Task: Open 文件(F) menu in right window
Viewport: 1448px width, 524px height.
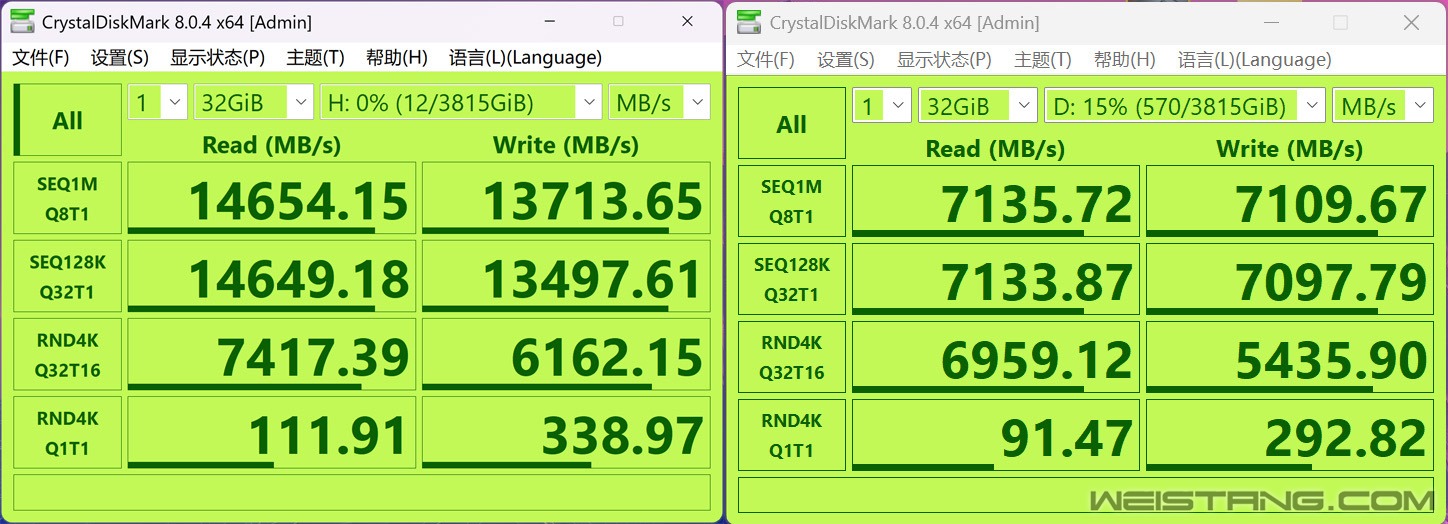Action: click(x=766, y=60)
